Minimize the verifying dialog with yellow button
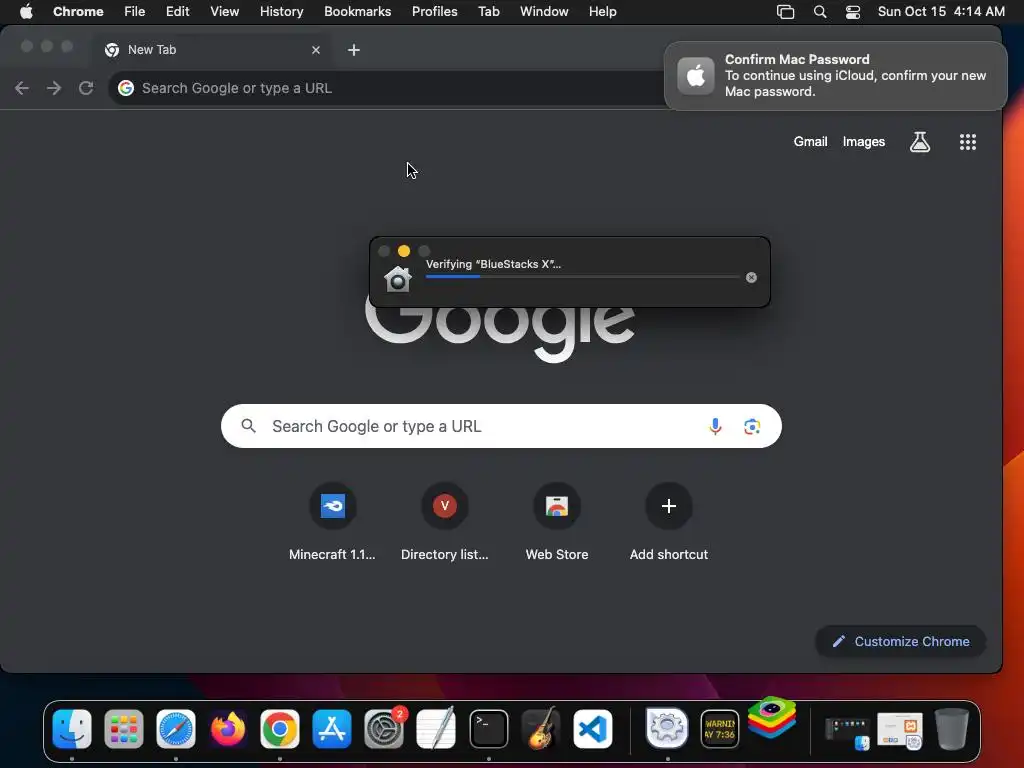The width and height of the screenshot is (1024, 768). [x=404, y=251]
